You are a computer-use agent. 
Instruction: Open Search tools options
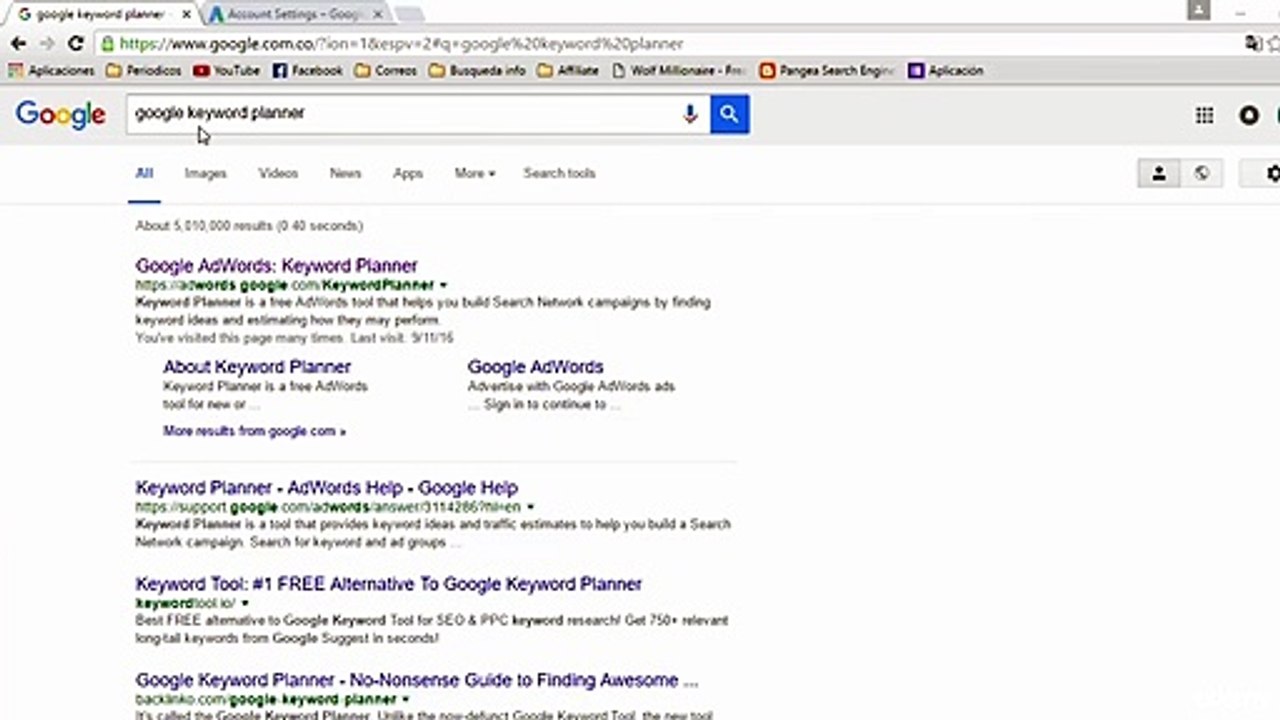tap(559, 173)
